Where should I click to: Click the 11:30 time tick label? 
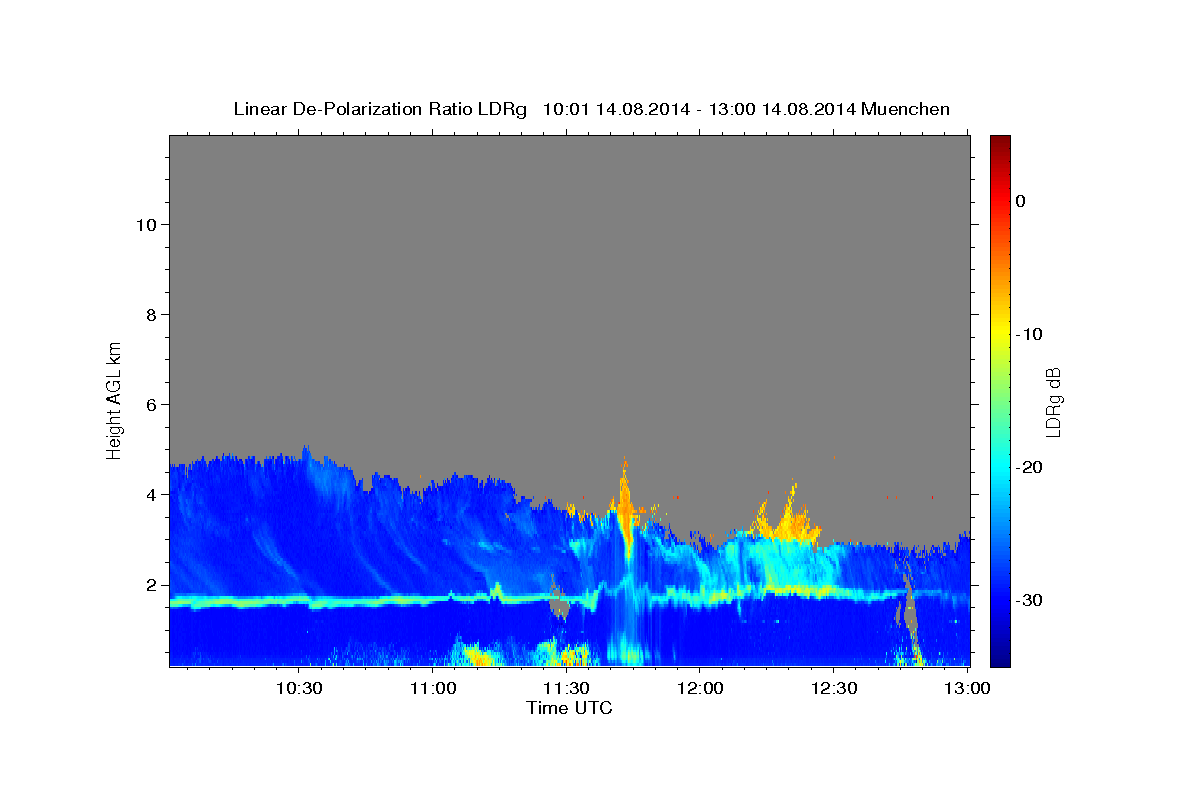pos(566,688)
